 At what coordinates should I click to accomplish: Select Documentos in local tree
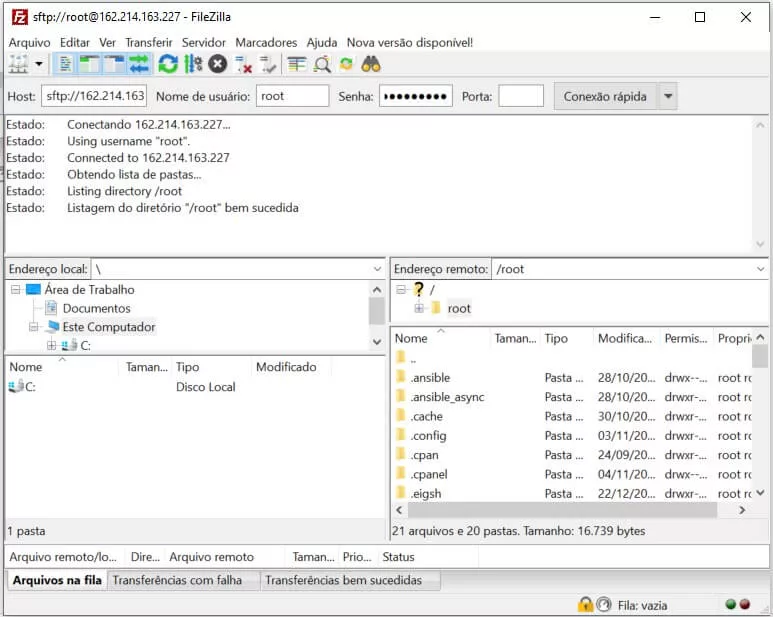[97, 308]
